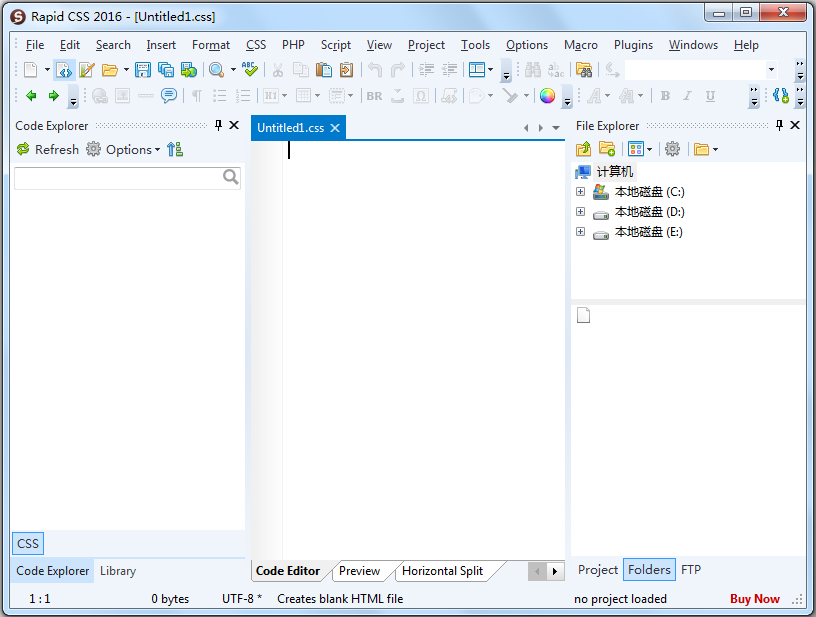Click the binoculars Find icon
816x617 pixels.
[x=532, y=70]
